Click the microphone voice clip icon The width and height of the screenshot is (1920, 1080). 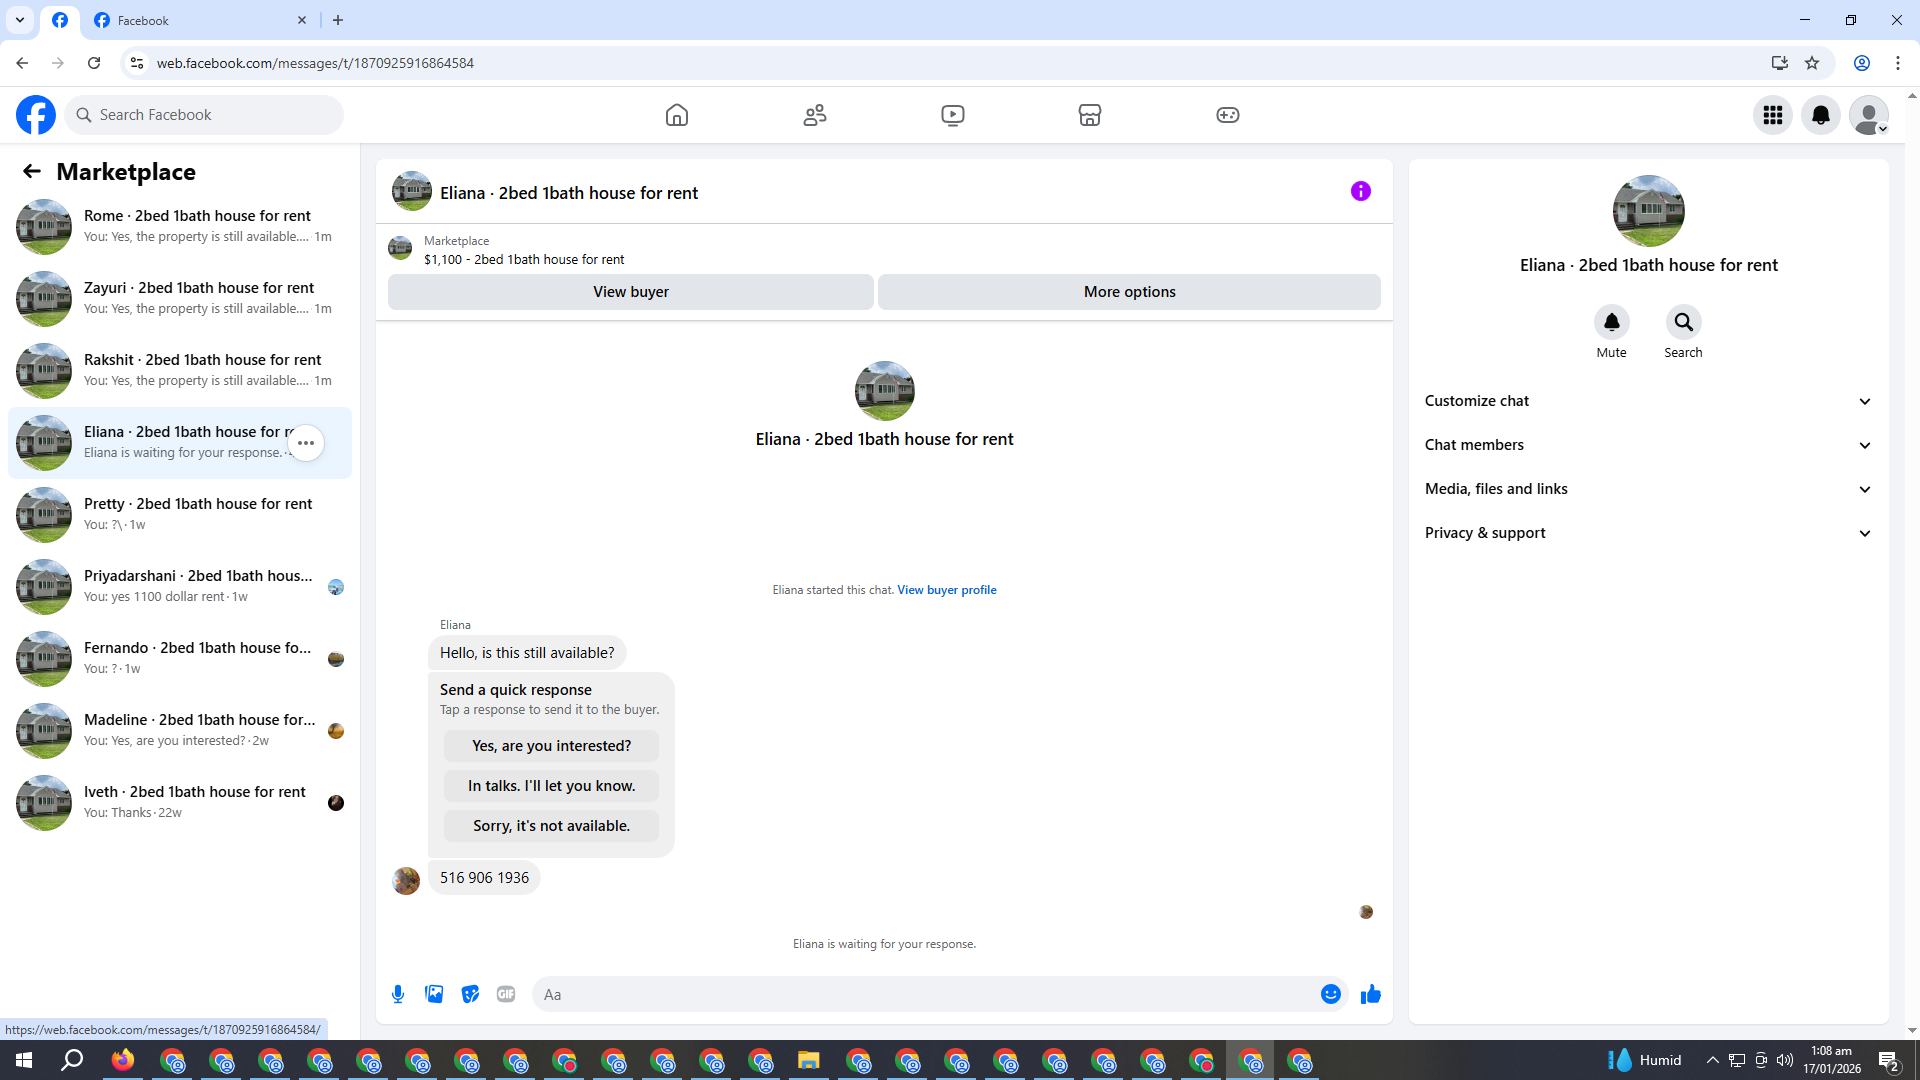point(398,994)
